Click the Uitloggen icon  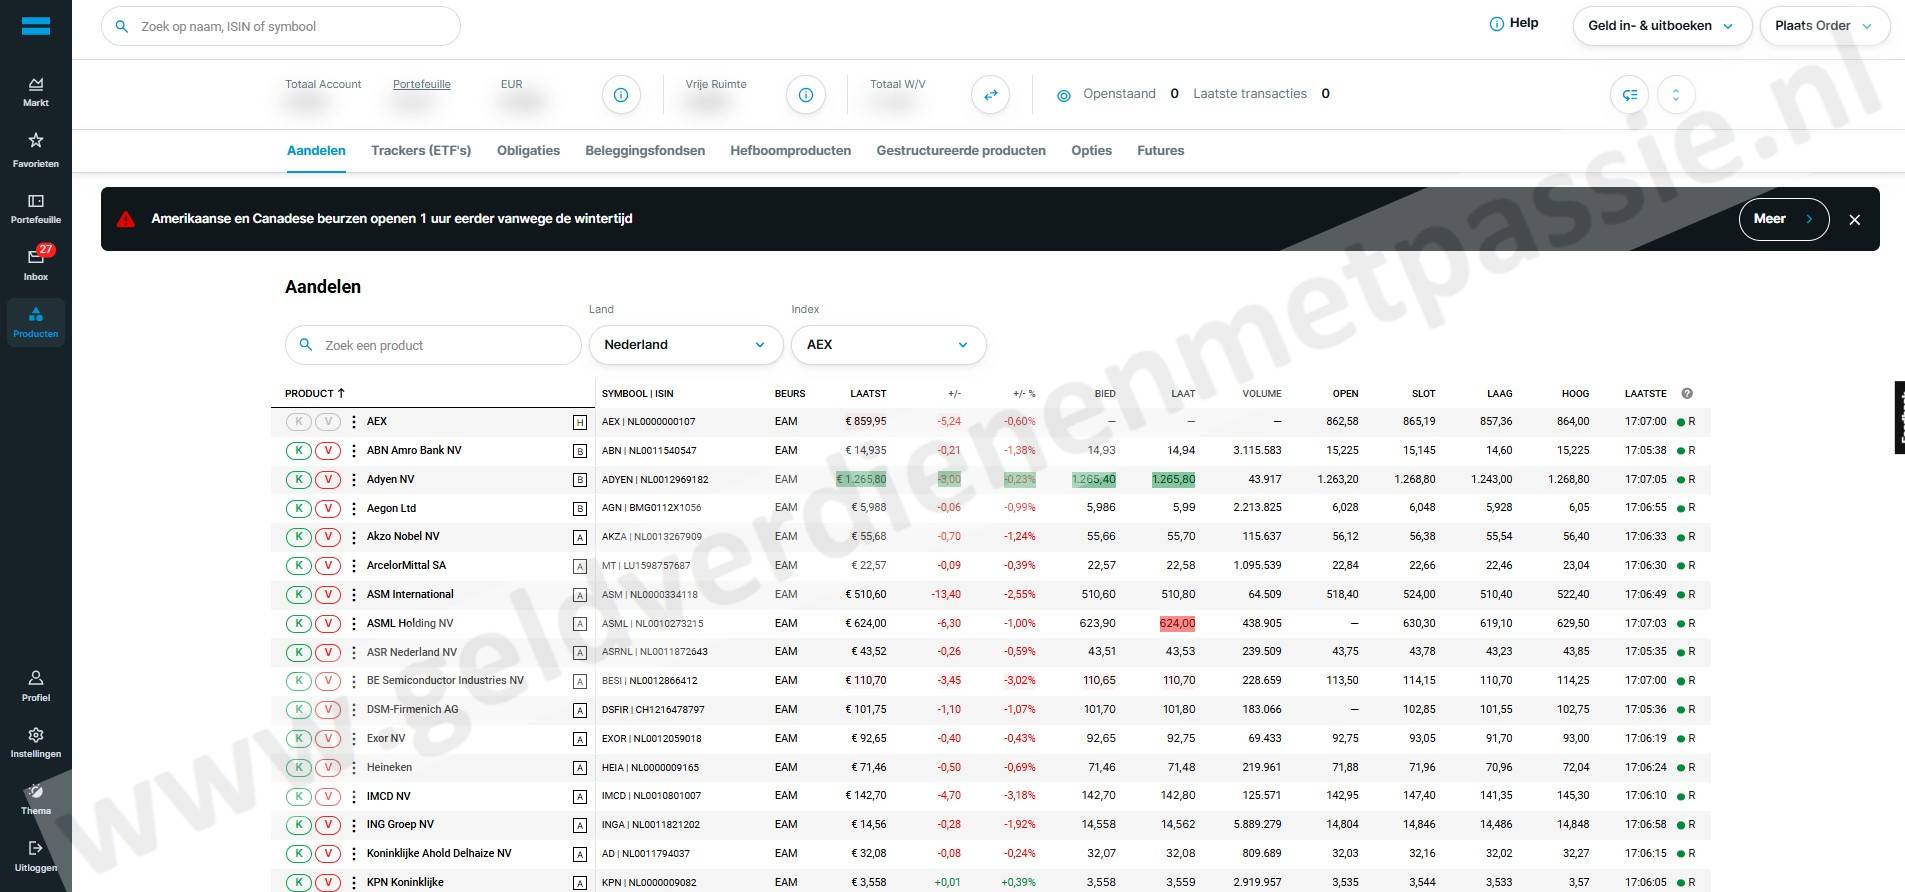pyautogui.click(x=36, y=855)
